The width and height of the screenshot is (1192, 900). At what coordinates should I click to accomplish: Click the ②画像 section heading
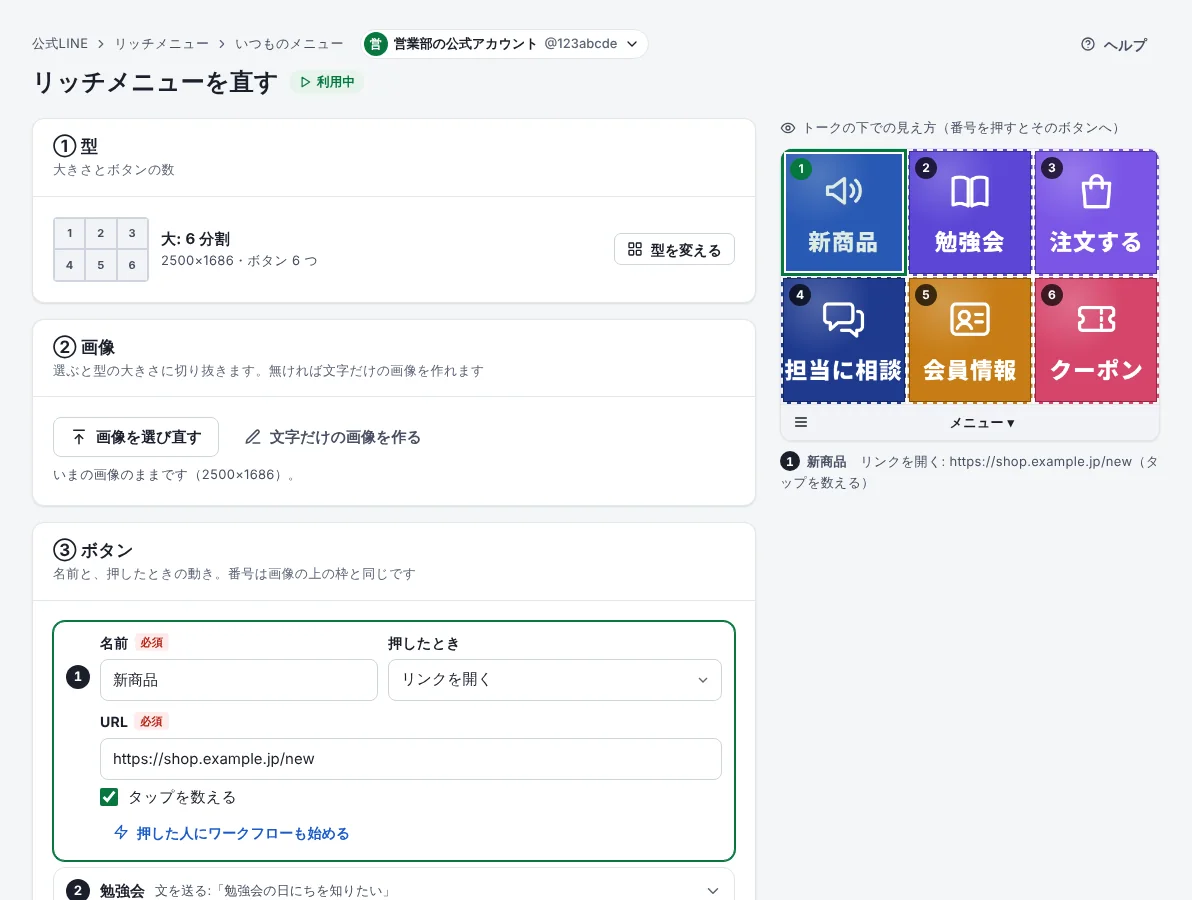click(84, 347)
